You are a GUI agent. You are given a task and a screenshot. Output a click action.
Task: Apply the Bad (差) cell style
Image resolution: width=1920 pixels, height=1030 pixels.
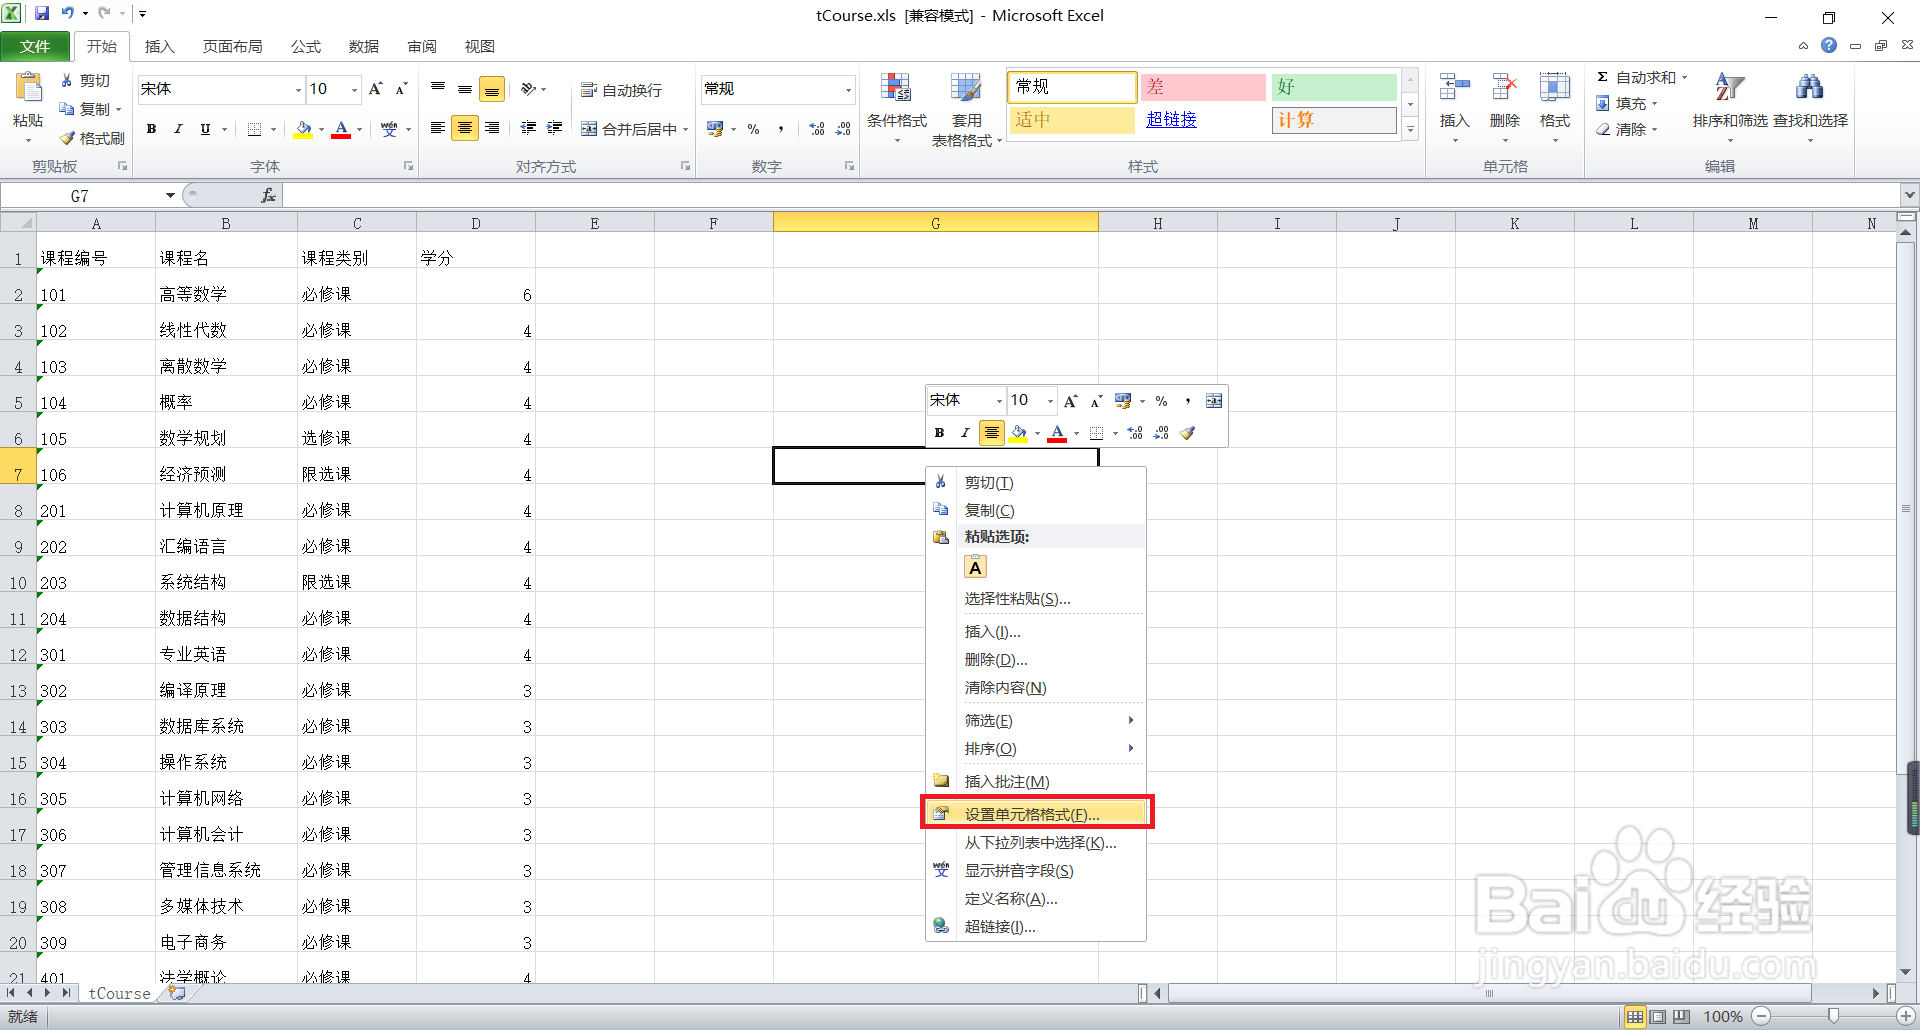tap(1203, 87)
